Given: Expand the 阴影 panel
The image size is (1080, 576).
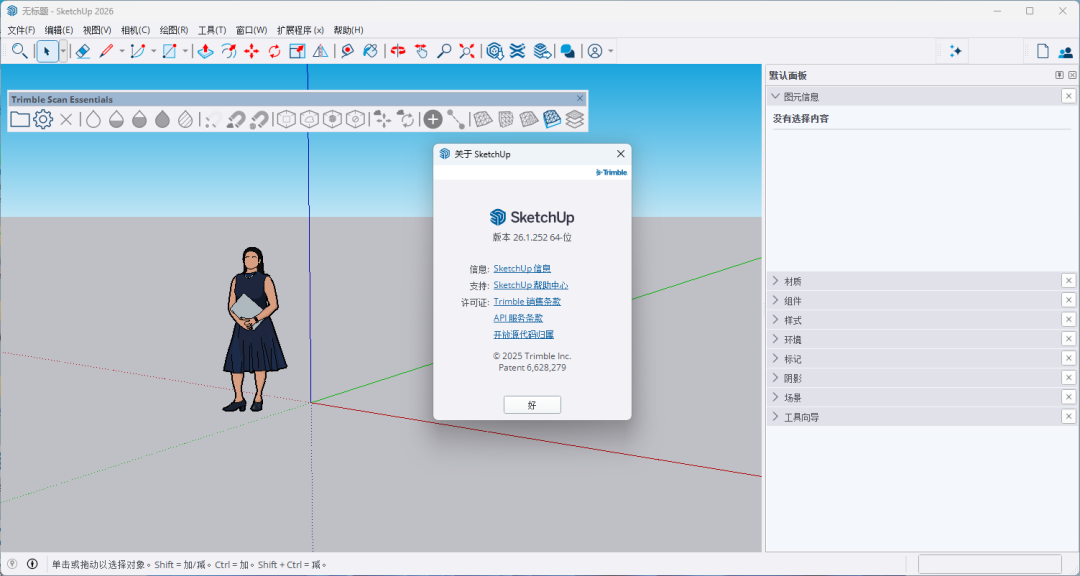Looking at the screenshot, I should coord(776,378).
